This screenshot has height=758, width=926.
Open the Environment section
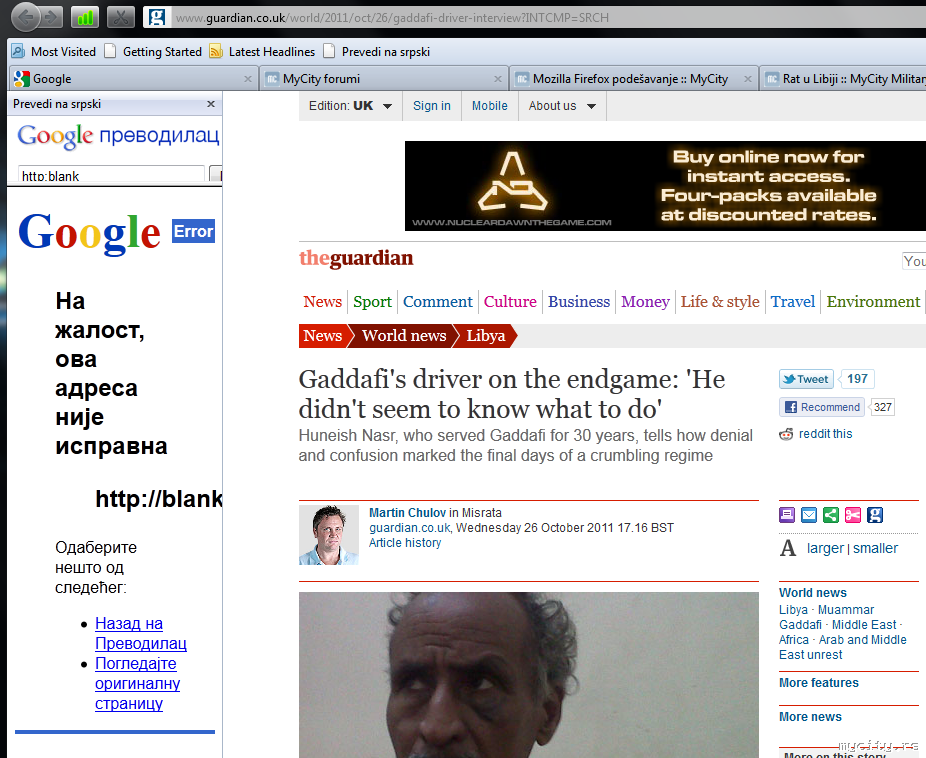(873, 302)
